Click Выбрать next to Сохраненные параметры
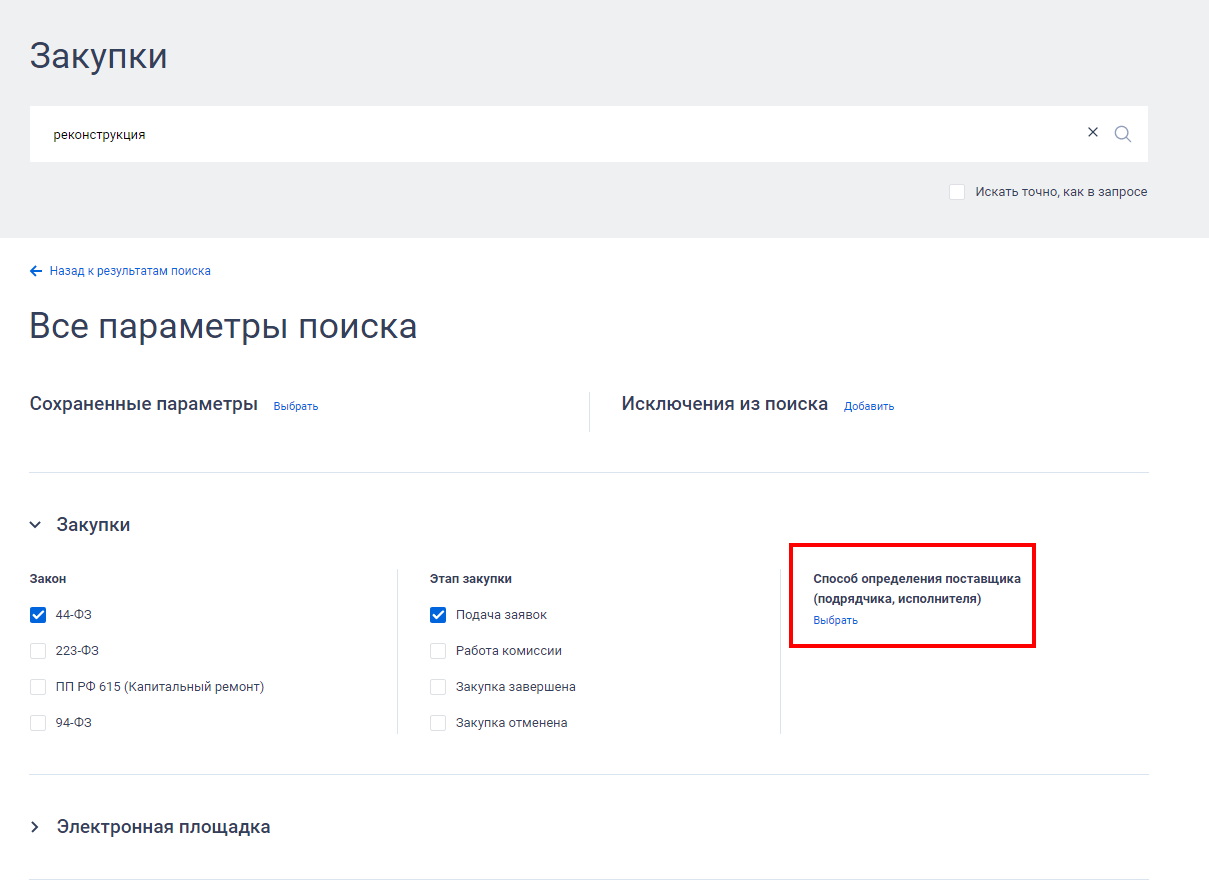 click(296, 406)
